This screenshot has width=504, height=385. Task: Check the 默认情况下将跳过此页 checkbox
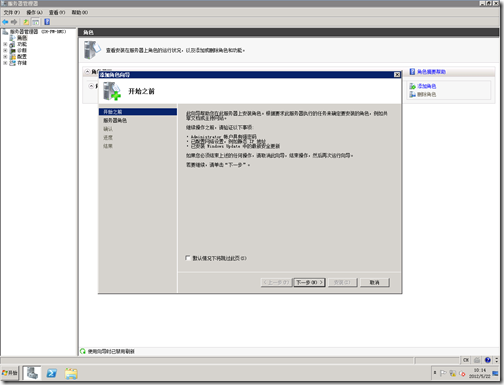point(188,258)
